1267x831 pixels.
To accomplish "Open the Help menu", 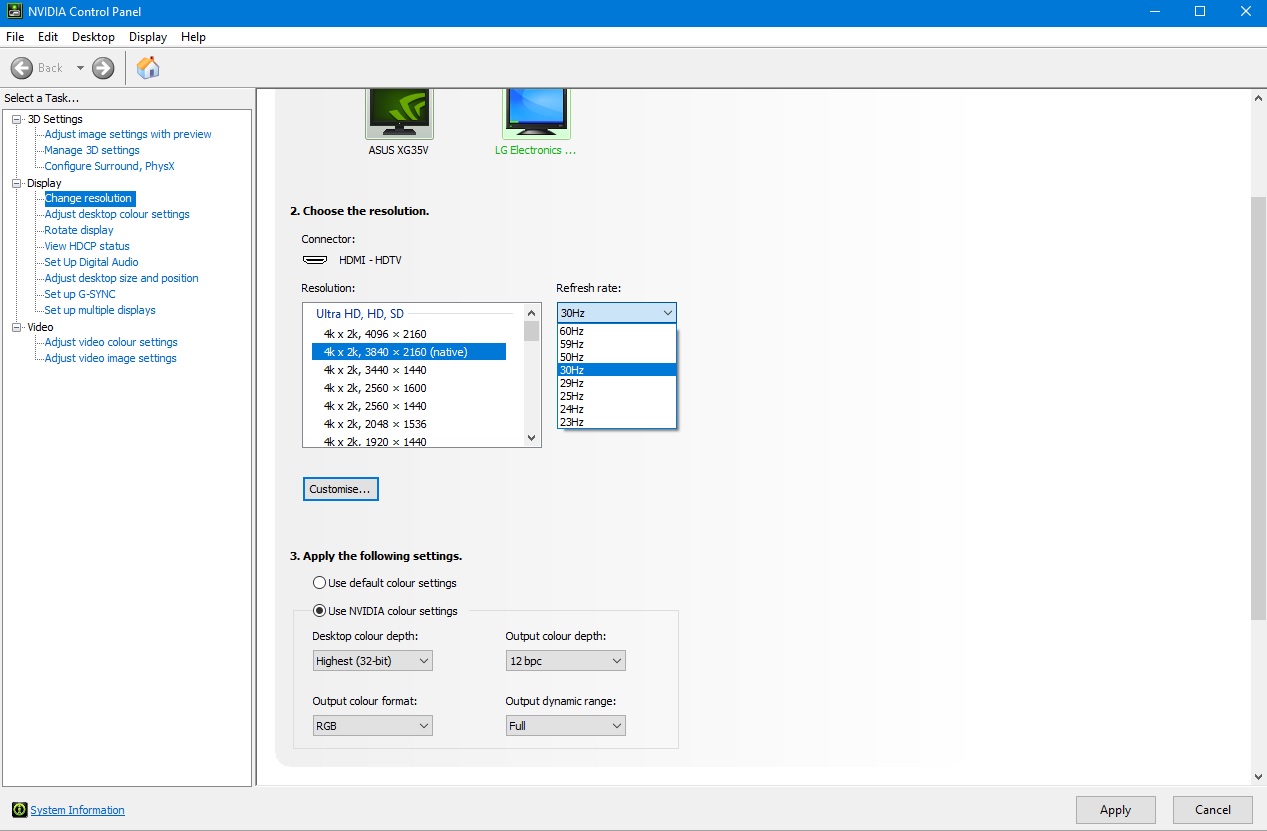I will (193, 37).
